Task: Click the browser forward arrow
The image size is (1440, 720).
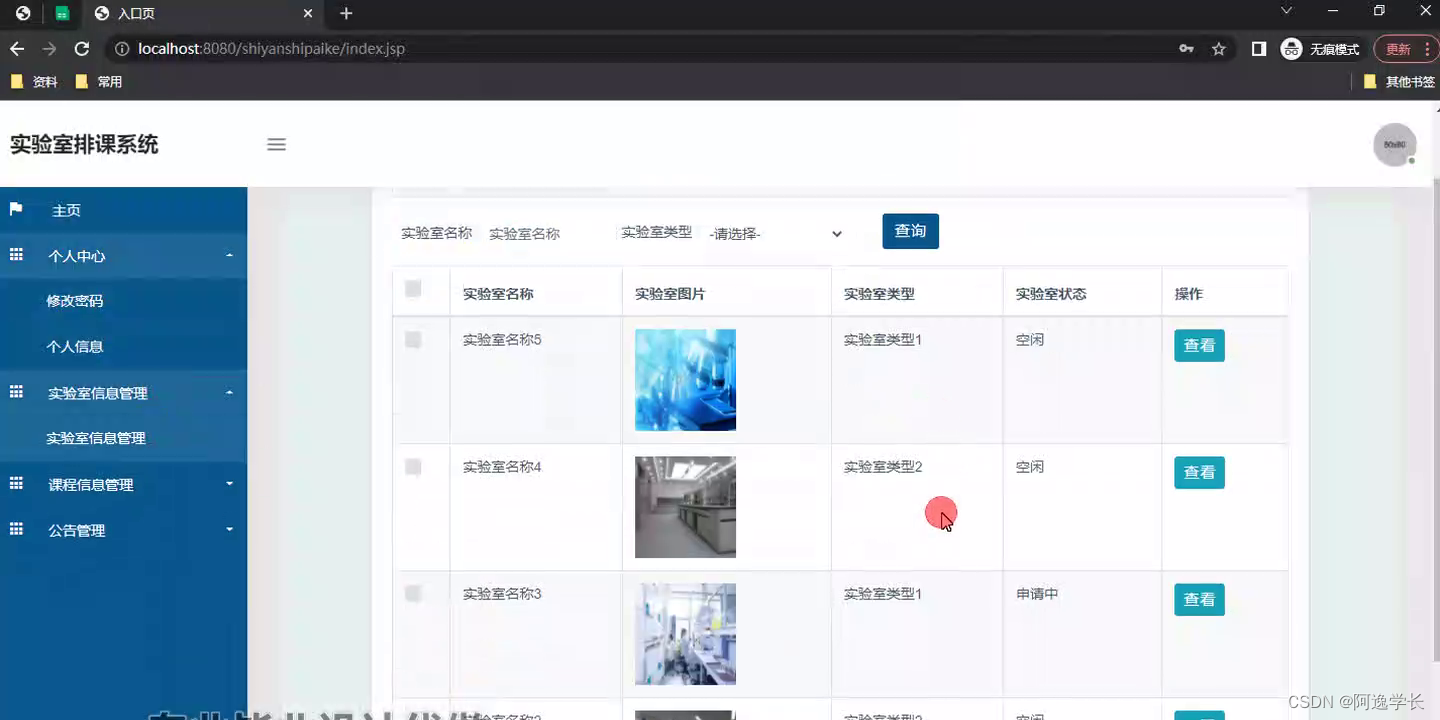Action: pos(49,49)
